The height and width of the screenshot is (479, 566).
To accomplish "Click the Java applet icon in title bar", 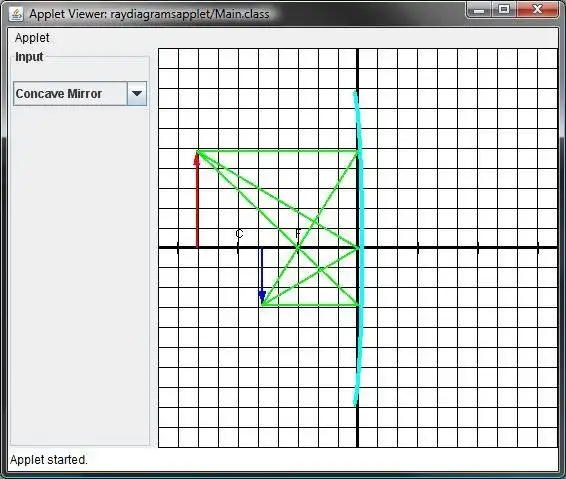I will pyautogui.click(x=16, y=14).
